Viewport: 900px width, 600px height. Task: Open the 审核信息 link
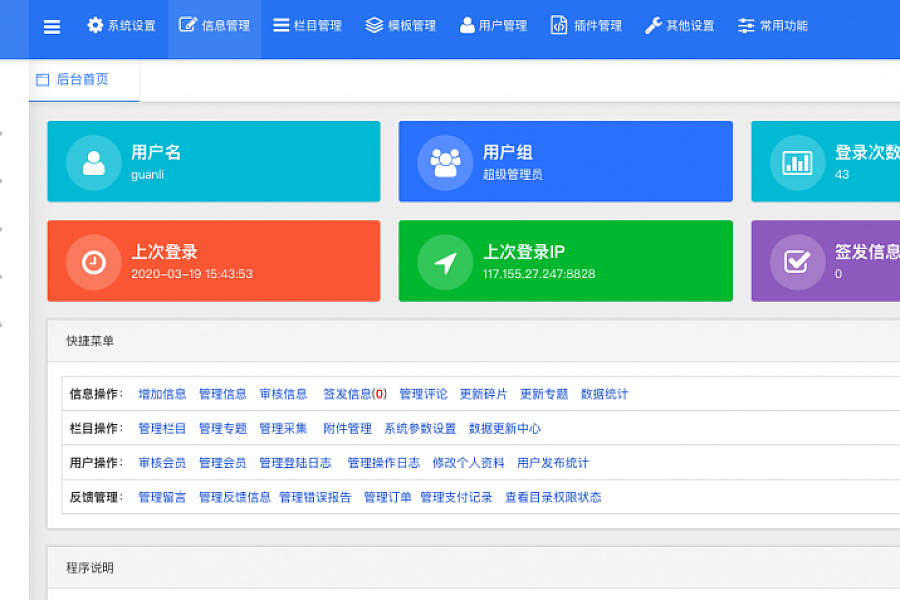click(284, 394)
